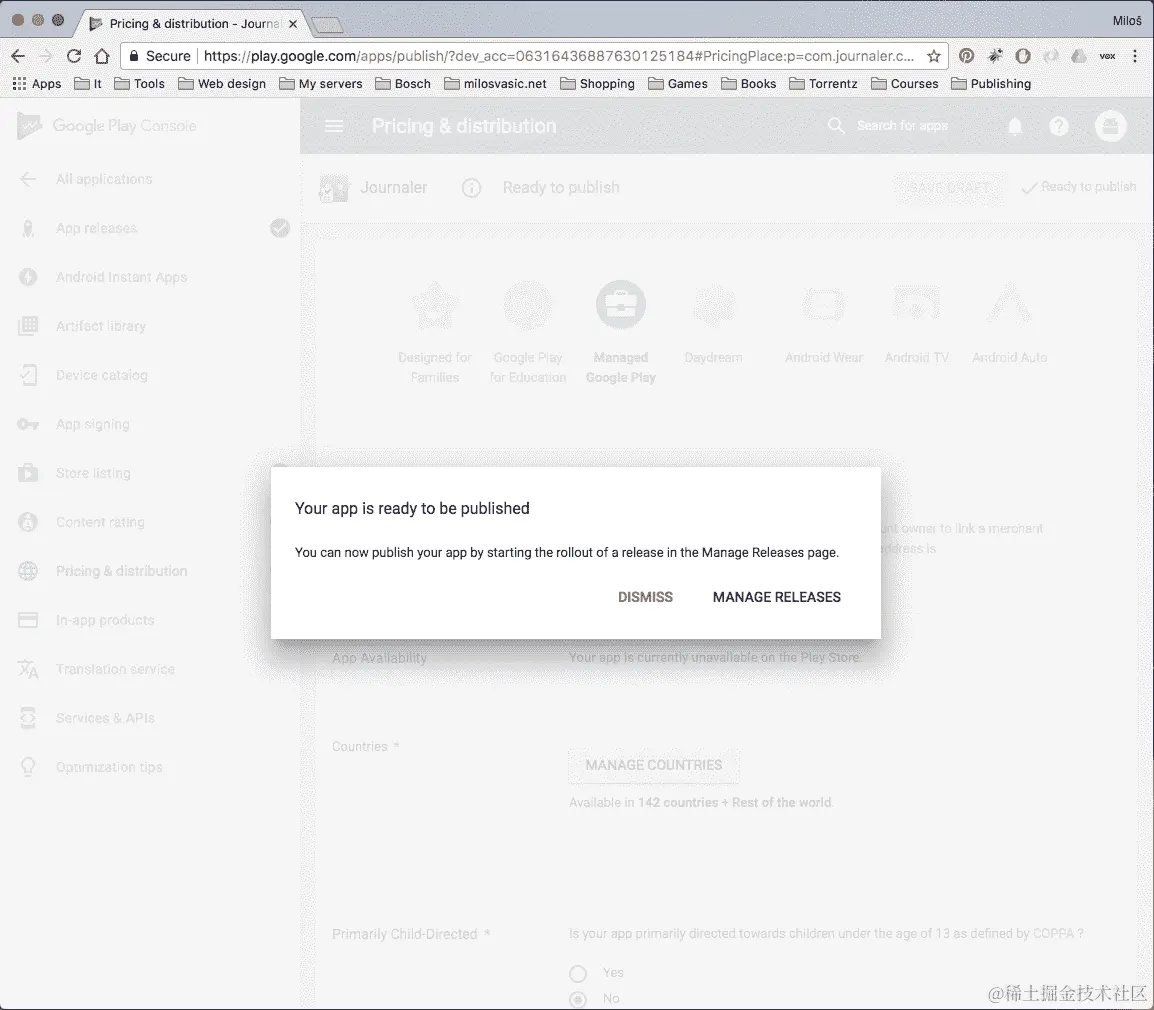The height and width of the screenshot is (1010, 1154).
Task: Reload the current page
Action: coord(74,56)
